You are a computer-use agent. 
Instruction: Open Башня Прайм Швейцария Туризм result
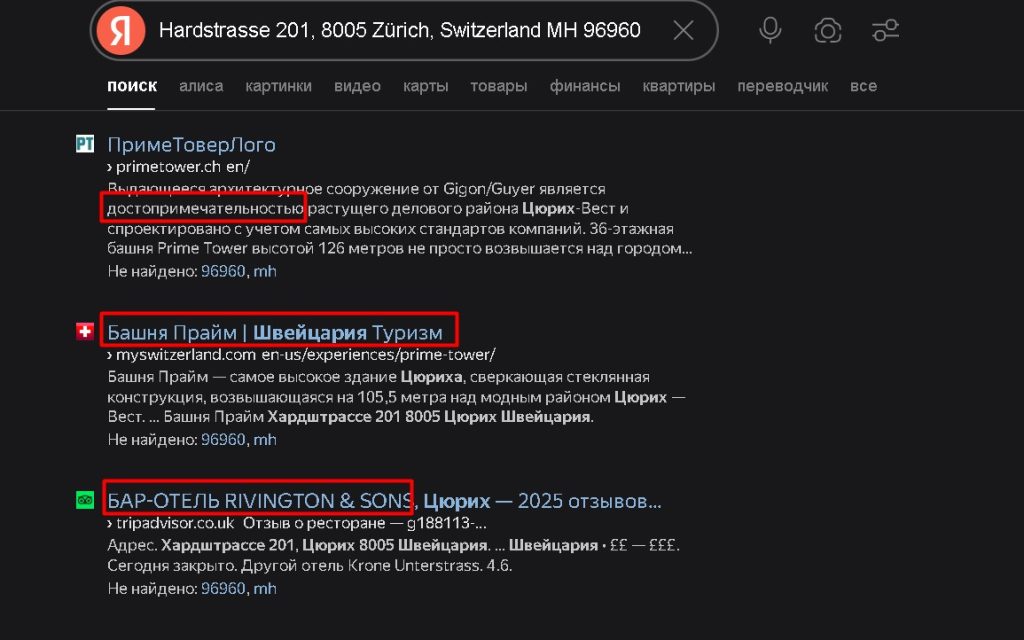click(275, 330)
